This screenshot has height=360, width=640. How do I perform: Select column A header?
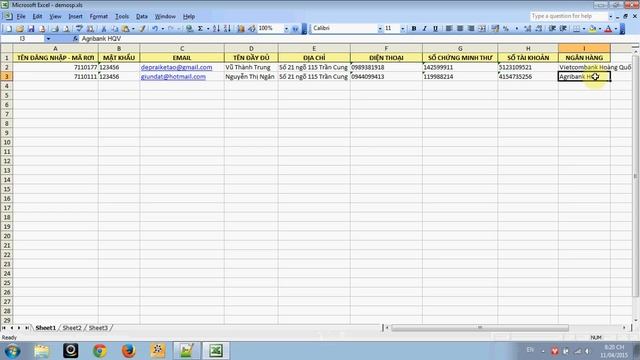point(56,48)
